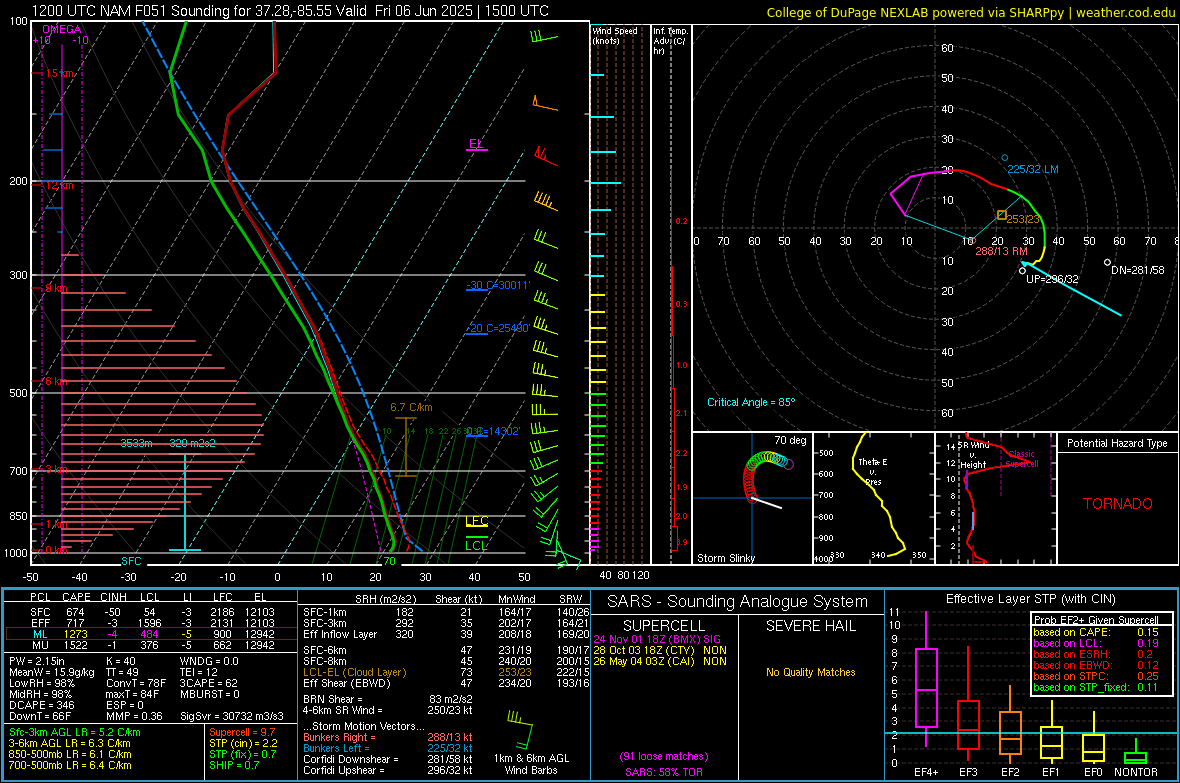Click the SigSvr = 30732 m3/s3 value

pyautogui.click(x=232, y=716)
